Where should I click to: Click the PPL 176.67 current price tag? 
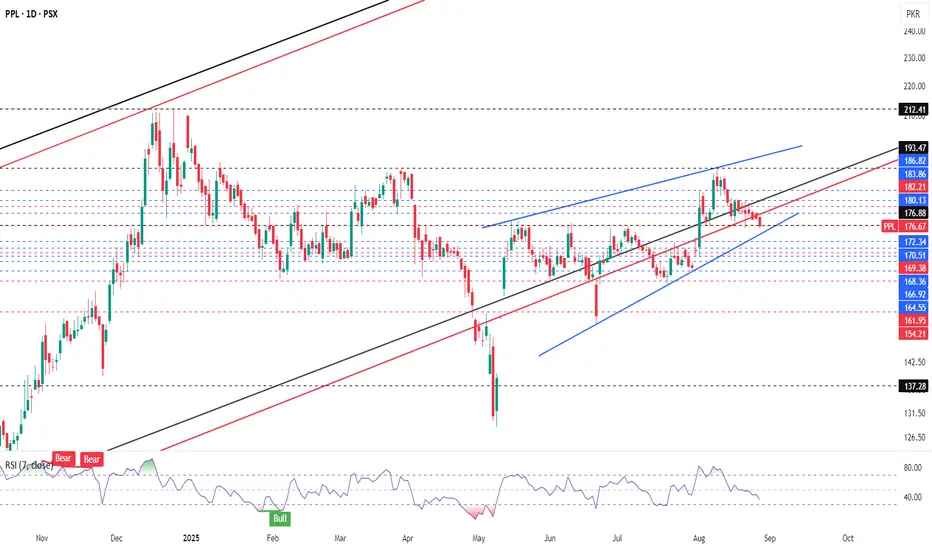click(x=905, y=227)
